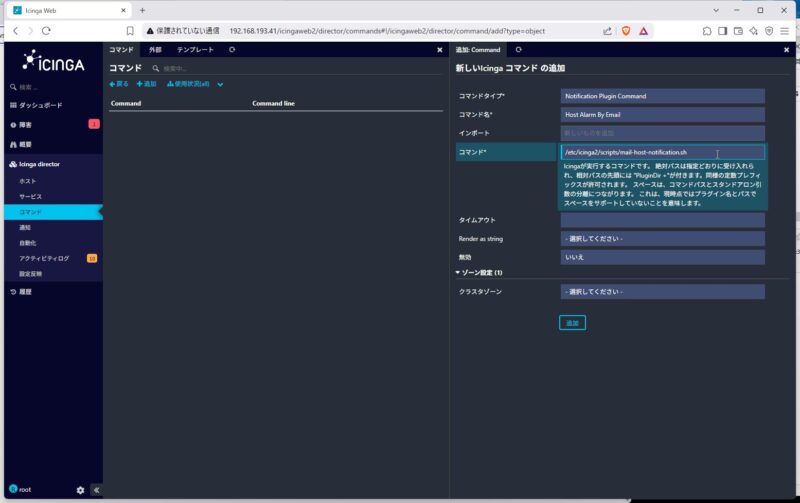This screenshot has width=800, height=503.
Task: Switch to the 外部 tab
Action: (x=155, y=50)
